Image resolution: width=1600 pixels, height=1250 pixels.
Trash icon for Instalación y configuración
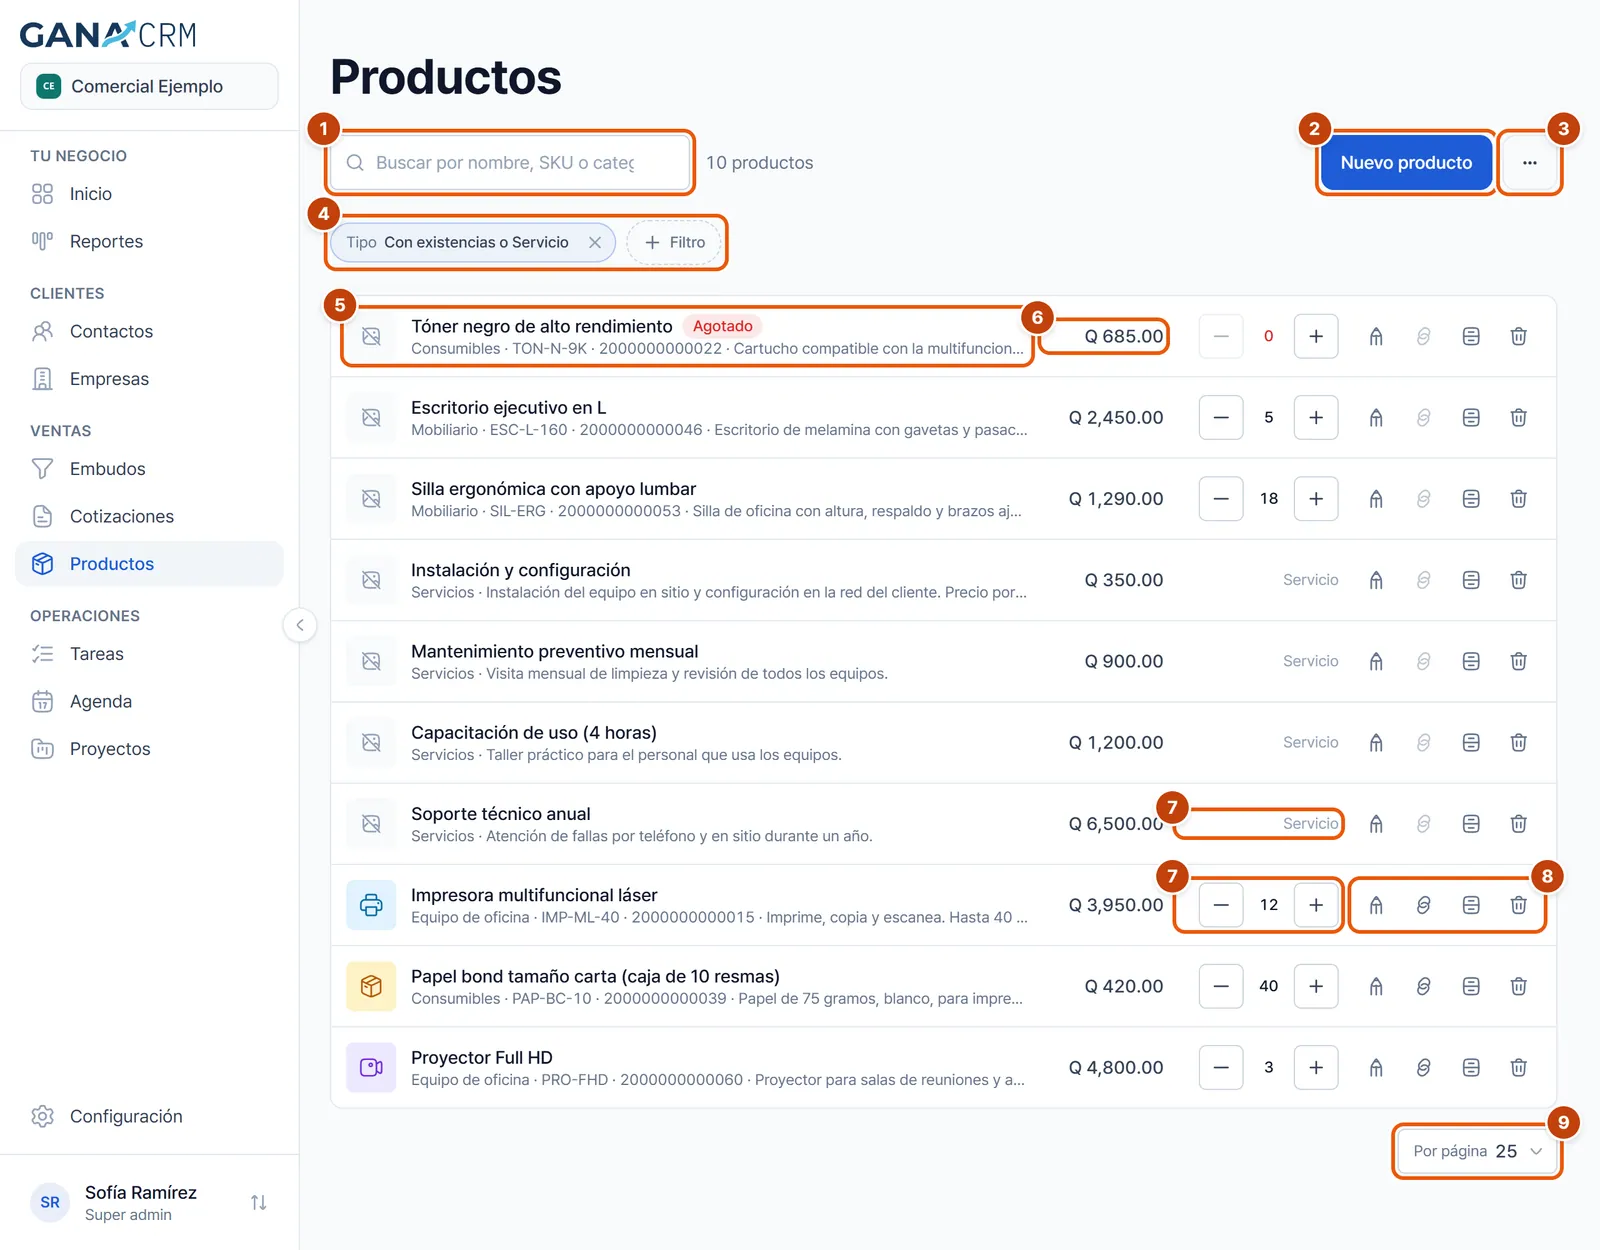[x=1518, y=580]
